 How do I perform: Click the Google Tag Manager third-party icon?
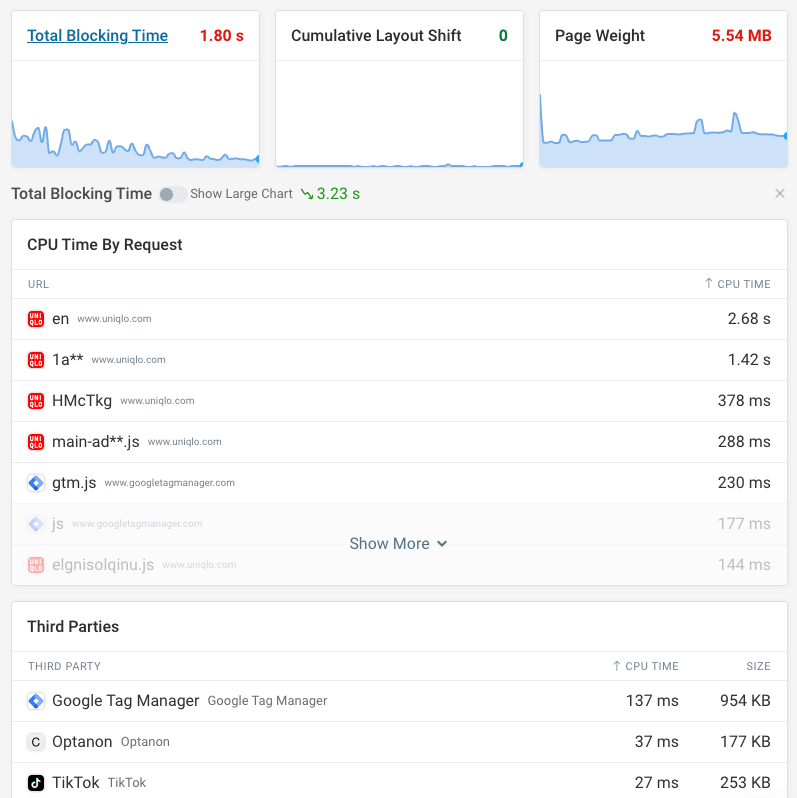click(36, 701)
